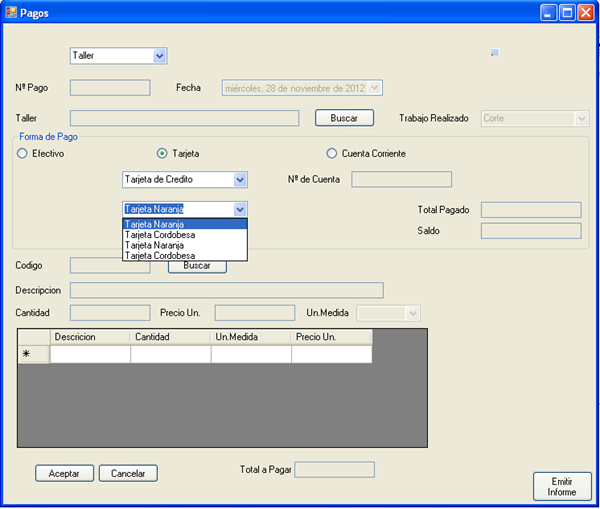The image size is (600, 509).
Task: Focus the Nº de Cuenta input field
Action: [401, 180]
